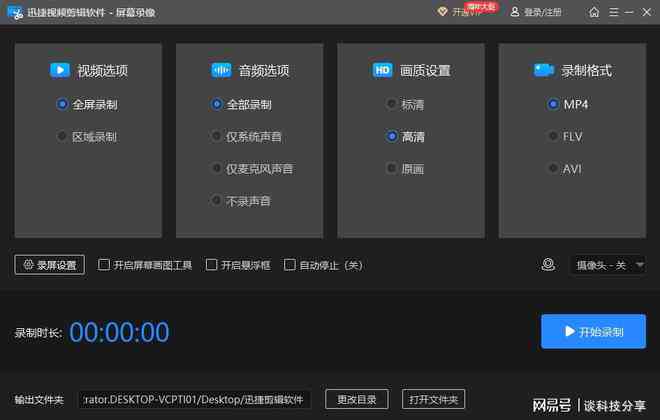Screen dimensions: 660x420
Task: Open the 摄像头-关 dropdown
Action: point(609,265)
